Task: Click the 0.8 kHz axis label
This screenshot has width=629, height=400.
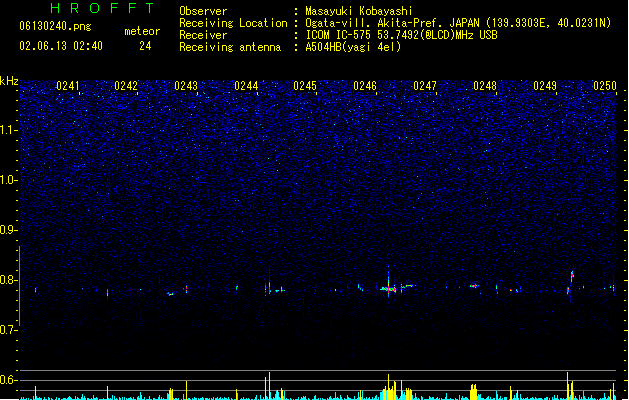Action: point(8,280)
